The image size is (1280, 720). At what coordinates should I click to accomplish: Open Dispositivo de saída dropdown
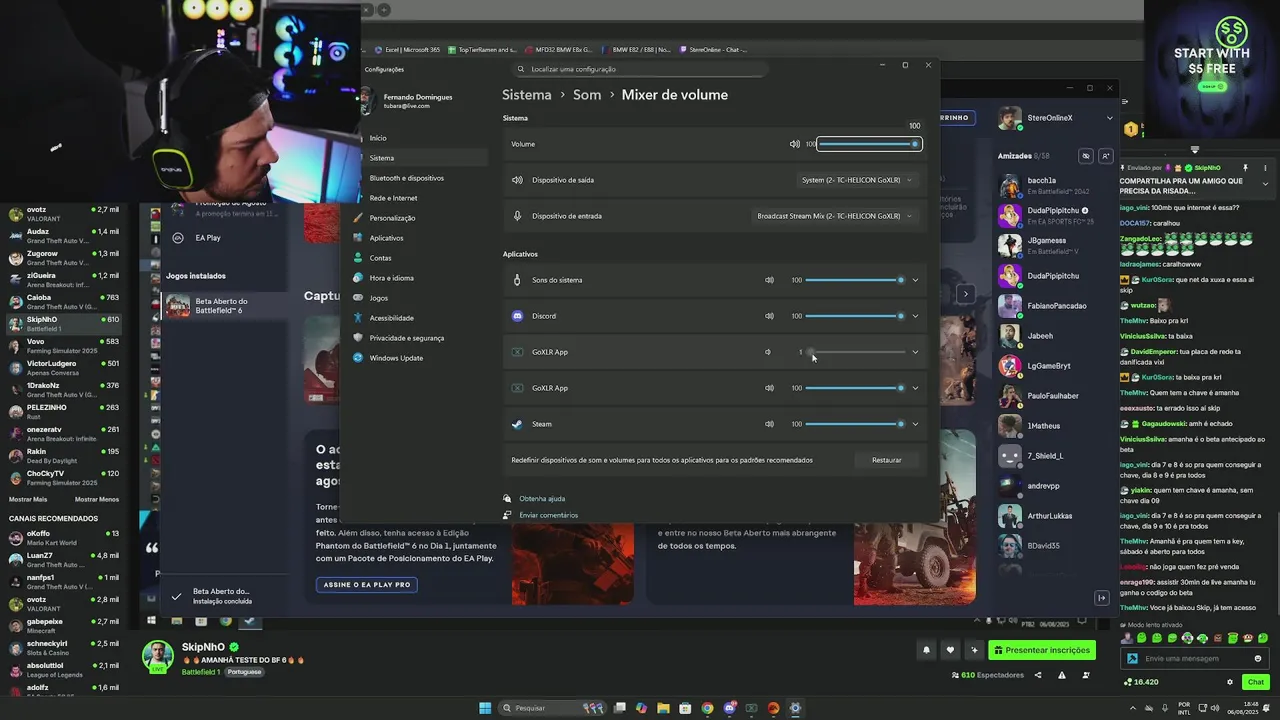[x=857, y=180]
